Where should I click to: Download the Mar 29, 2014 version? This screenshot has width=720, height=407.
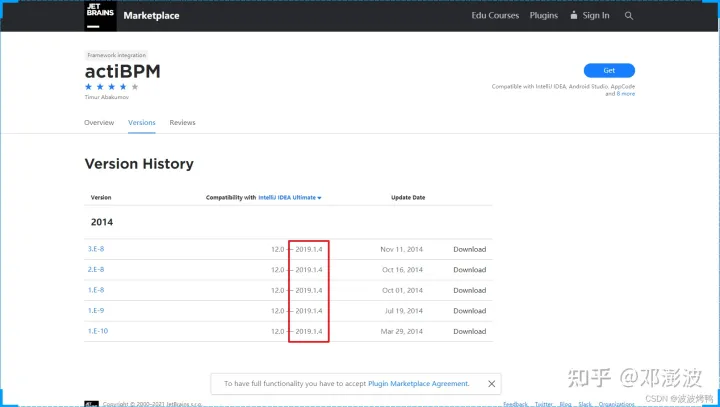tap(469, 332)
